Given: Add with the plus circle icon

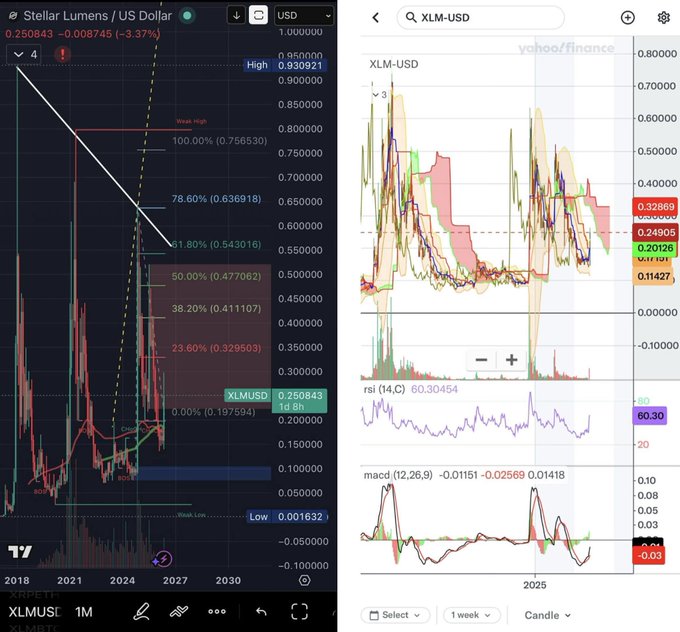Looking at the screenshot, I should coord(628,18).
